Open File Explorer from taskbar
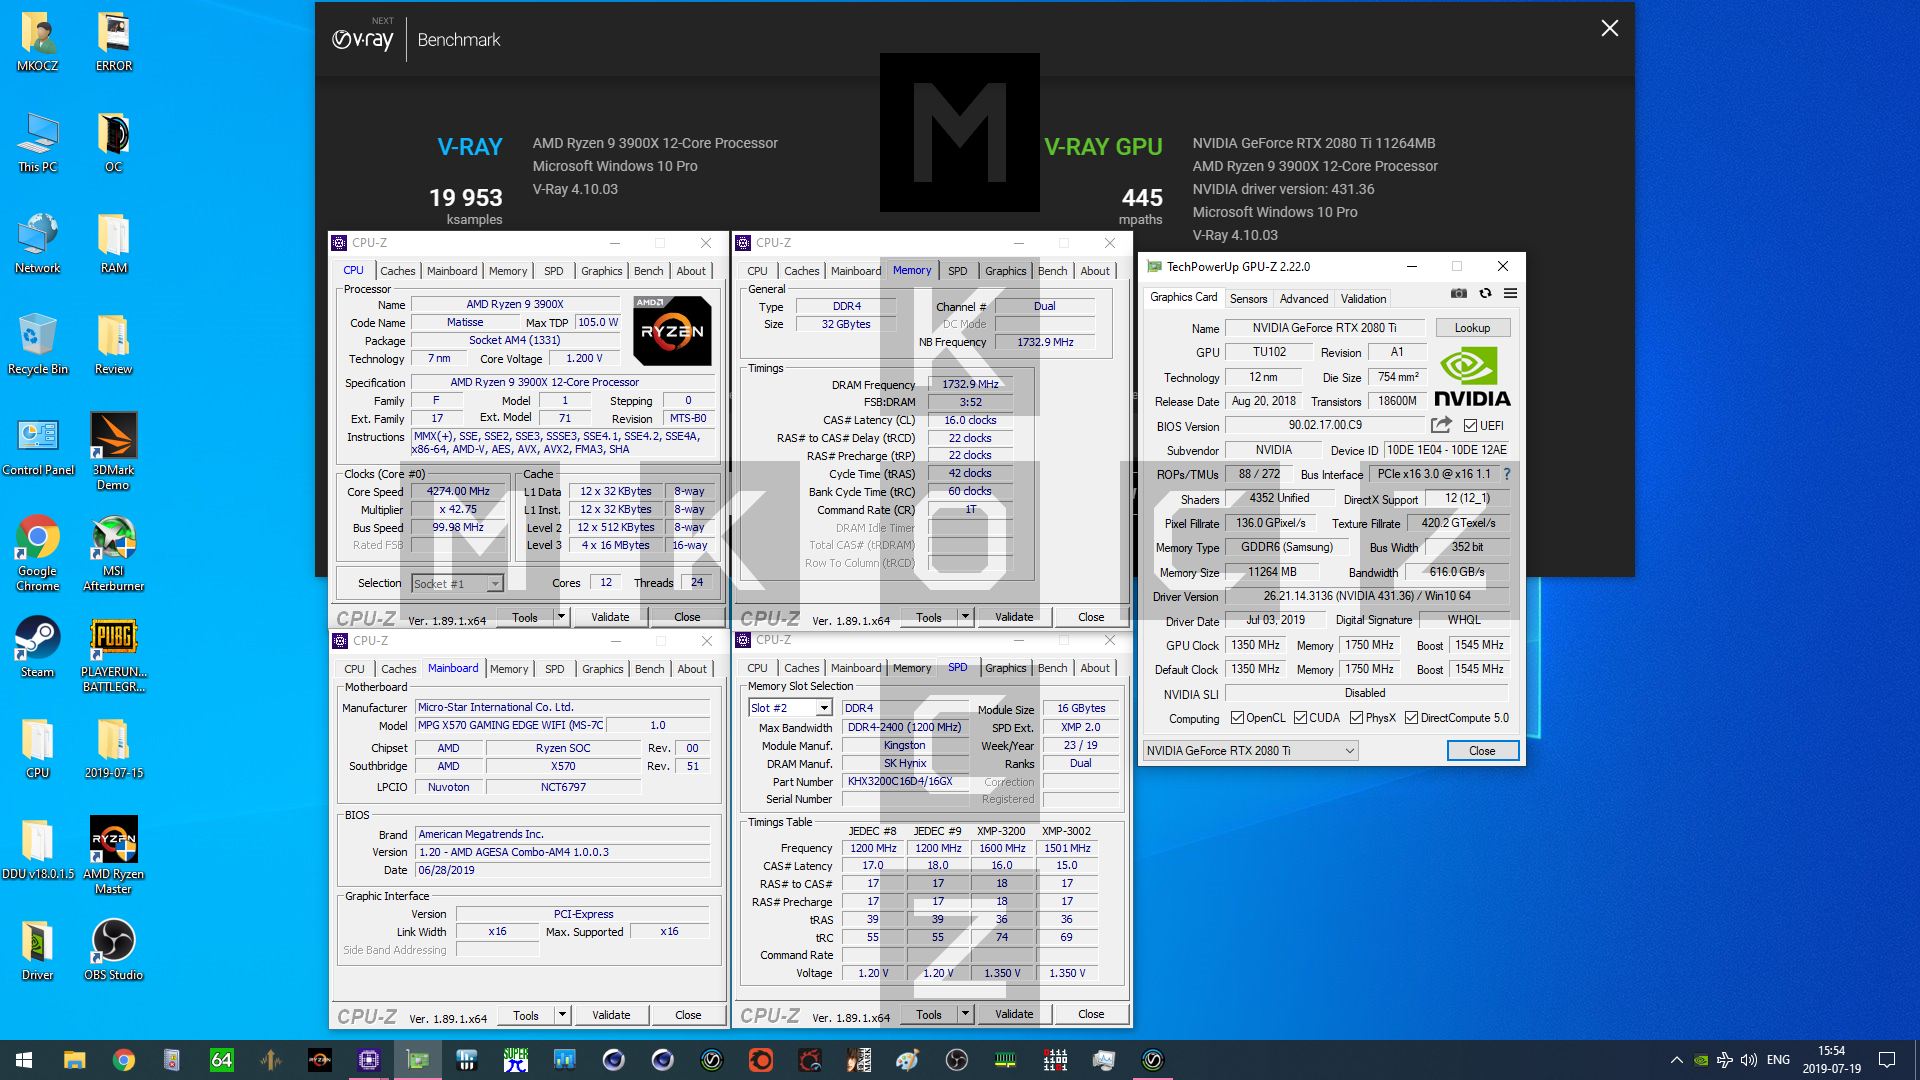1920x1080 pixels. click(x=74, y=1060)
